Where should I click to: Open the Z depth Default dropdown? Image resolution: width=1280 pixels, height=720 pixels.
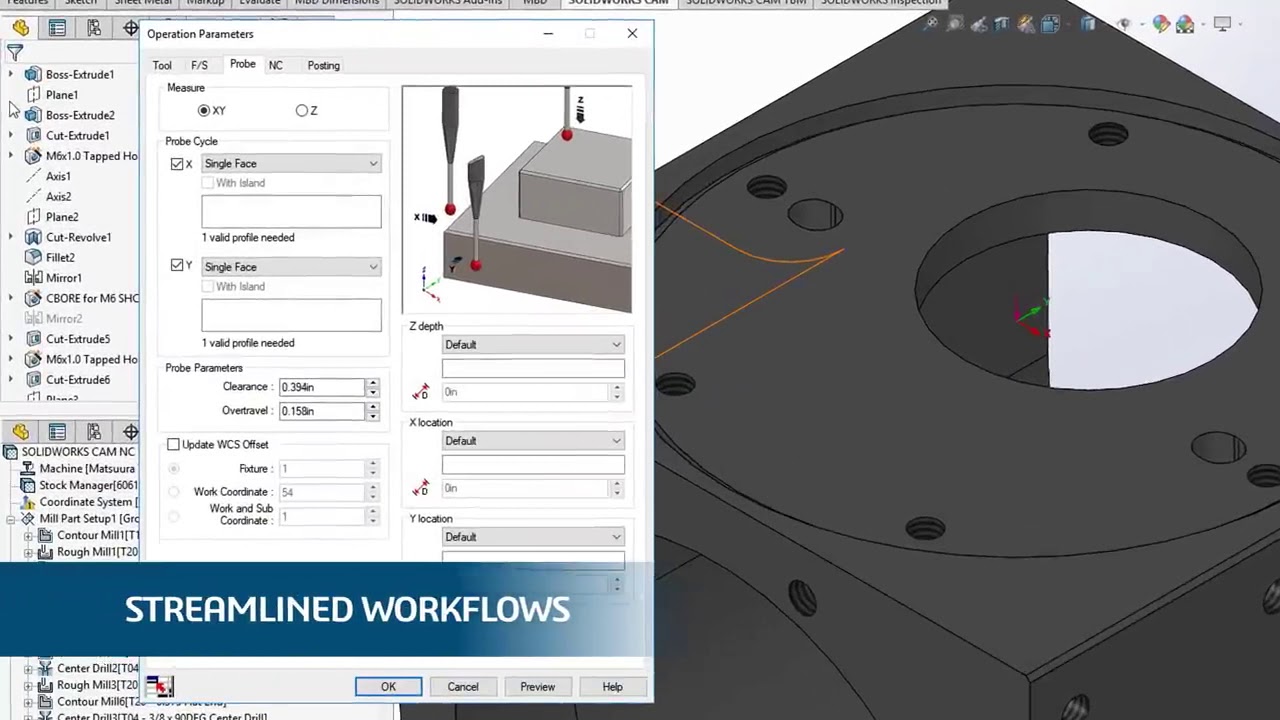533,345
